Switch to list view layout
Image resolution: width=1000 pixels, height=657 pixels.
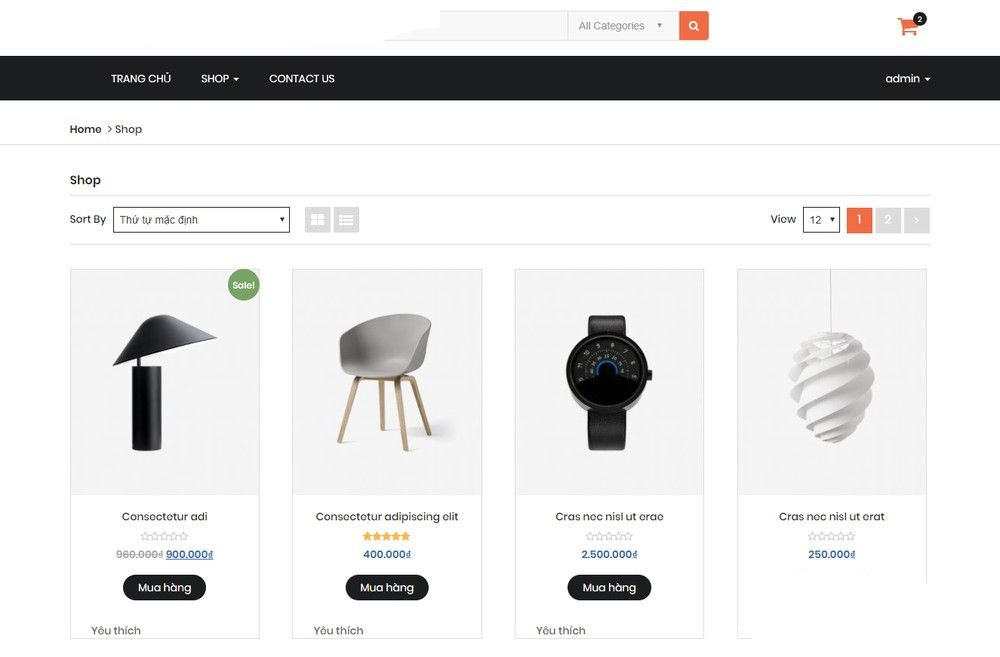tap(346, 220)
